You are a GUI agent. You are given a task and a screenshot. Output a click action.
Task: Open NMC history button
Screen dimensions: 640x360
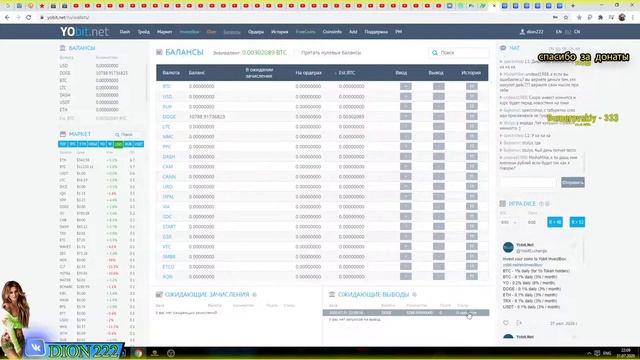click(x=471, y=136)
